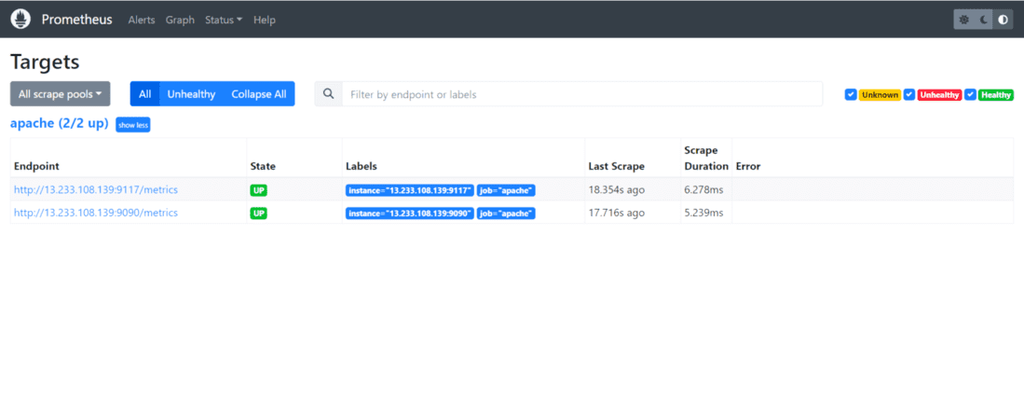1024x401 pixels.
Task: Show only Unhealthy targets
Action: click(191, 94)
